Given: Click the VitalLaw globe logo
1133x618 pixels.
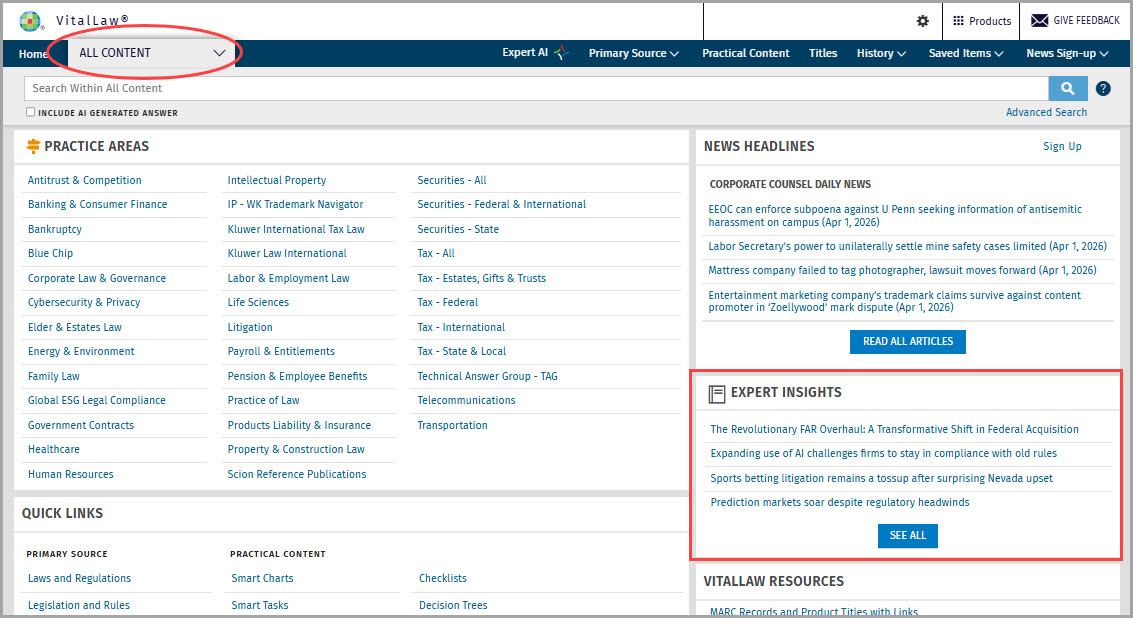Looking at the screenshot, I should point(30,21).
